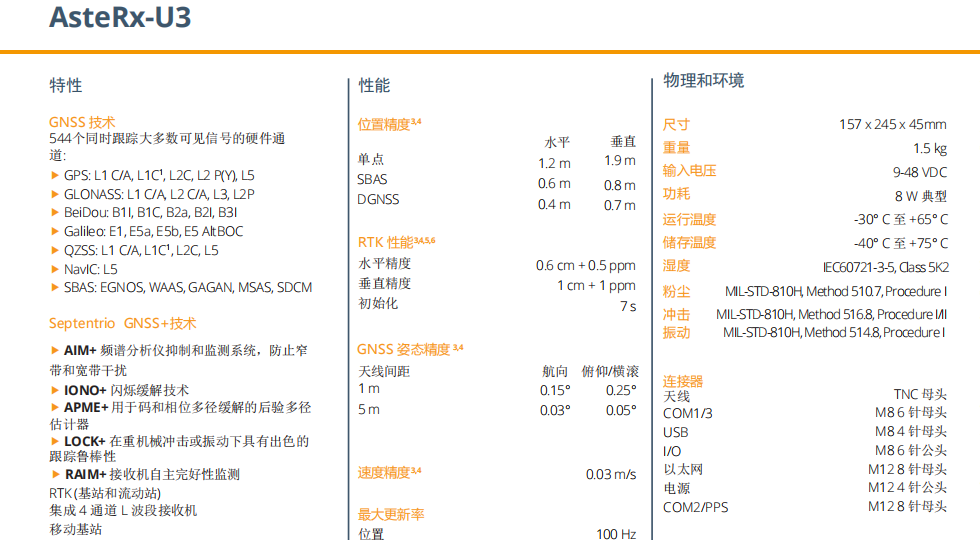Click the GNSS 姿态精度 subheading
The height and width of the screenshot is (540, 980).
[x=410, y=349]
